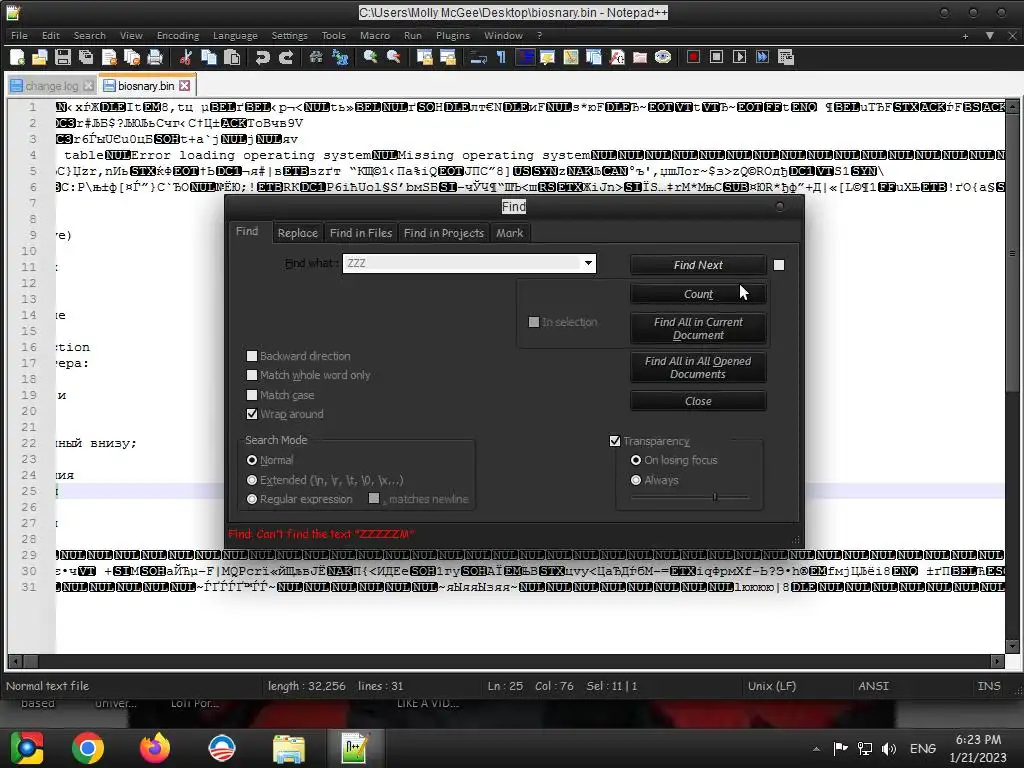Click the New file toolbar icon
The height and width of the screenshot is (768, 1024).
pos(18,57)
